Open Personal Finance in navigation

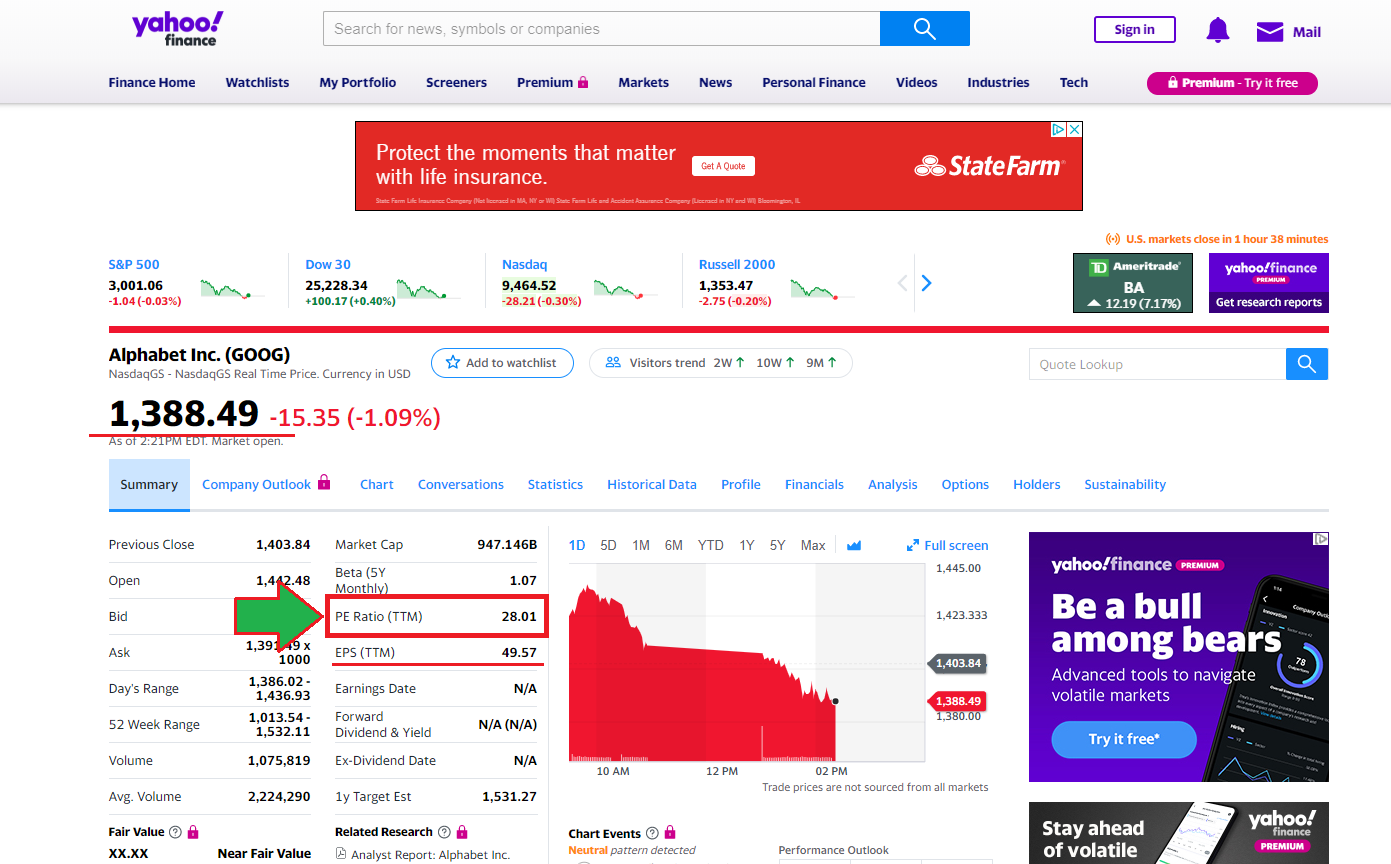tap(814, 82)
